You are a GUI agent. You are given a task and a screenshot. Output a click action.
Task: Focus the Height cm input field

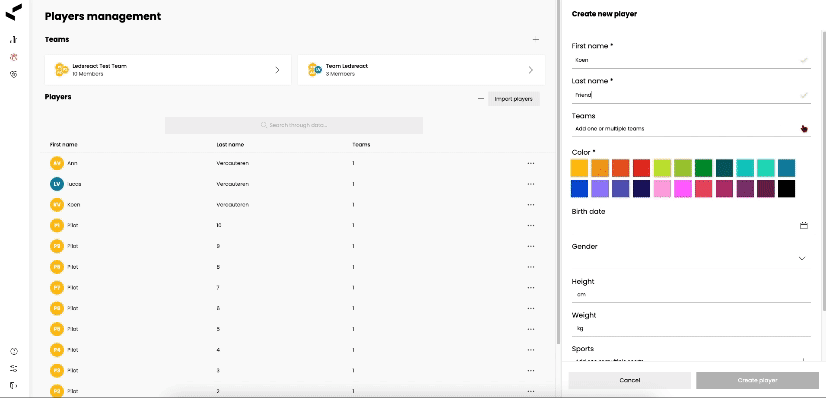(691, 295)
